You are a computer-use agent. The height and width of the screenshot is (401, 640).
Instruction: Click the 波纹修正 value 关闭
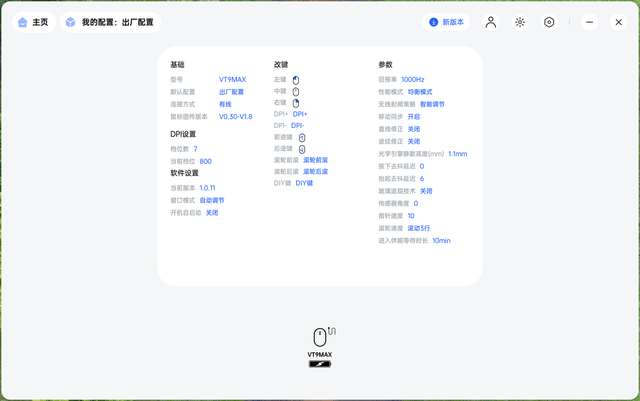click(x=414, y=141)
